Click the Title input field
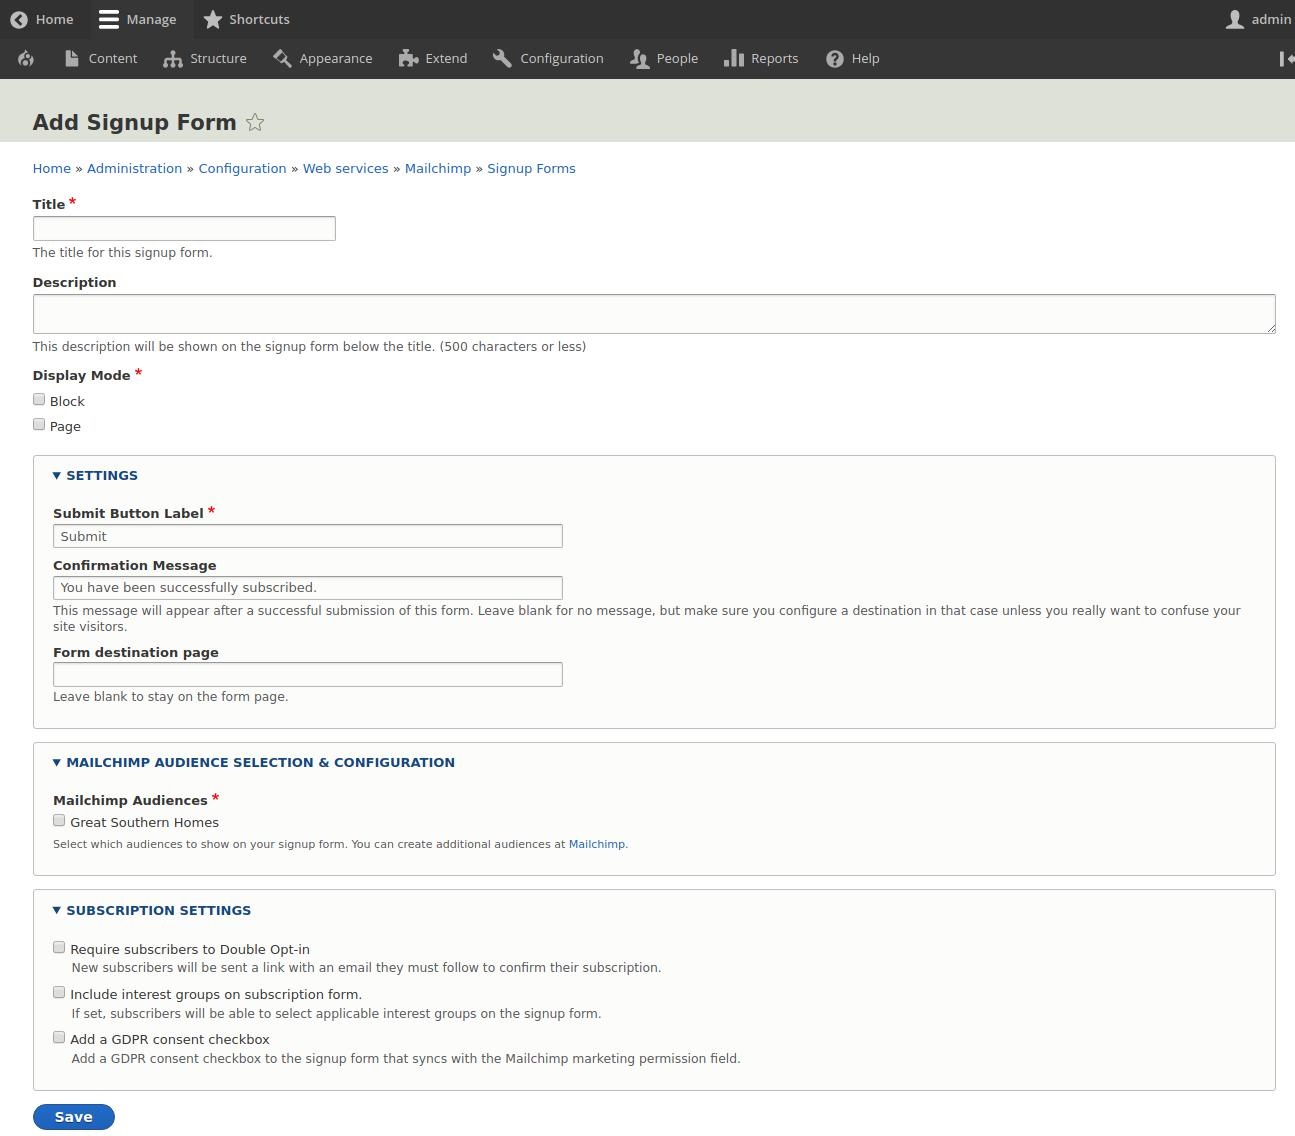Screen dimensions: 1295x1136 [x=183, y=228]
